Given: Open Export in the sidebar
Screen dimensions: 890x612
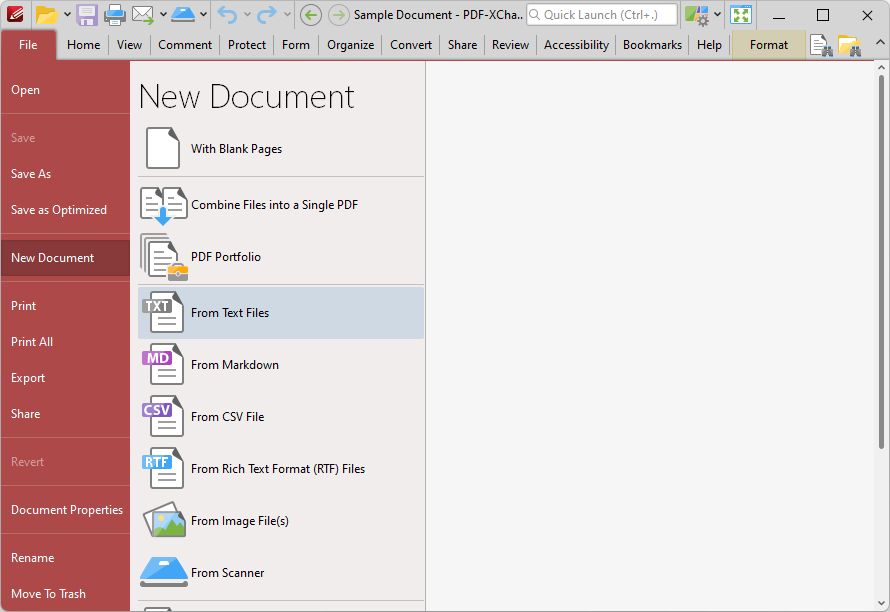Looking at the screenshot, I should click(65, 378).
